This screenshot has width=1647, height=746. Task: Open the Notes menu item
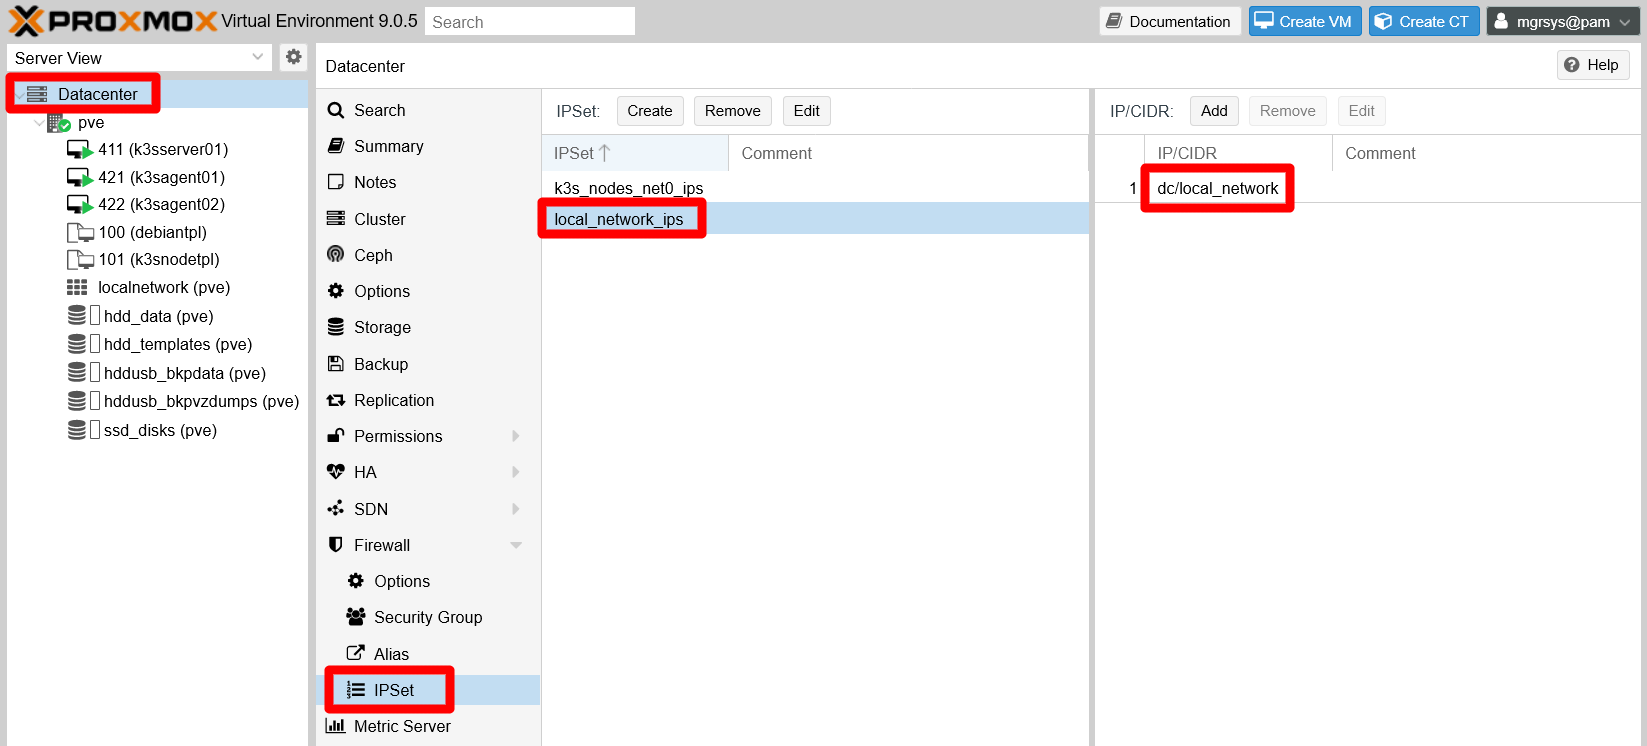coord(428,182)
